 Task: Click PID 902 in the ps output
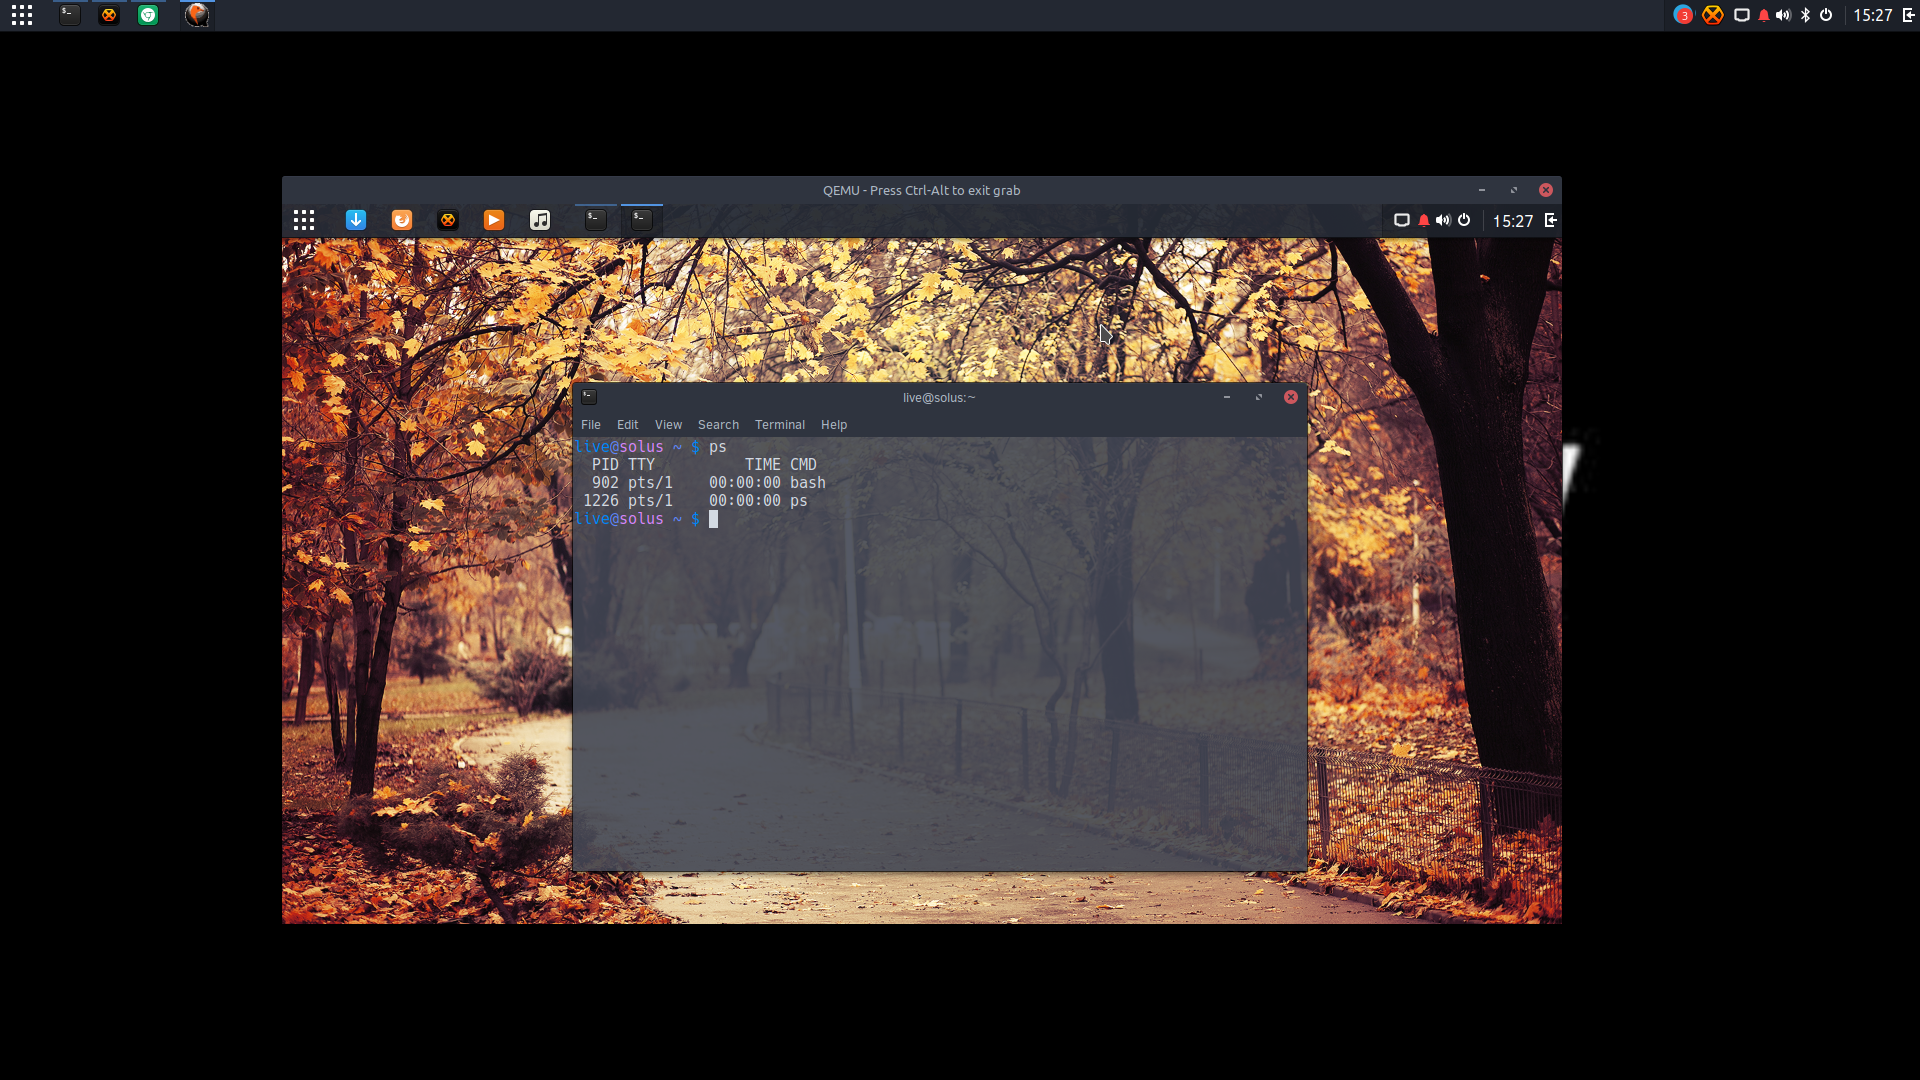point(605,483)
